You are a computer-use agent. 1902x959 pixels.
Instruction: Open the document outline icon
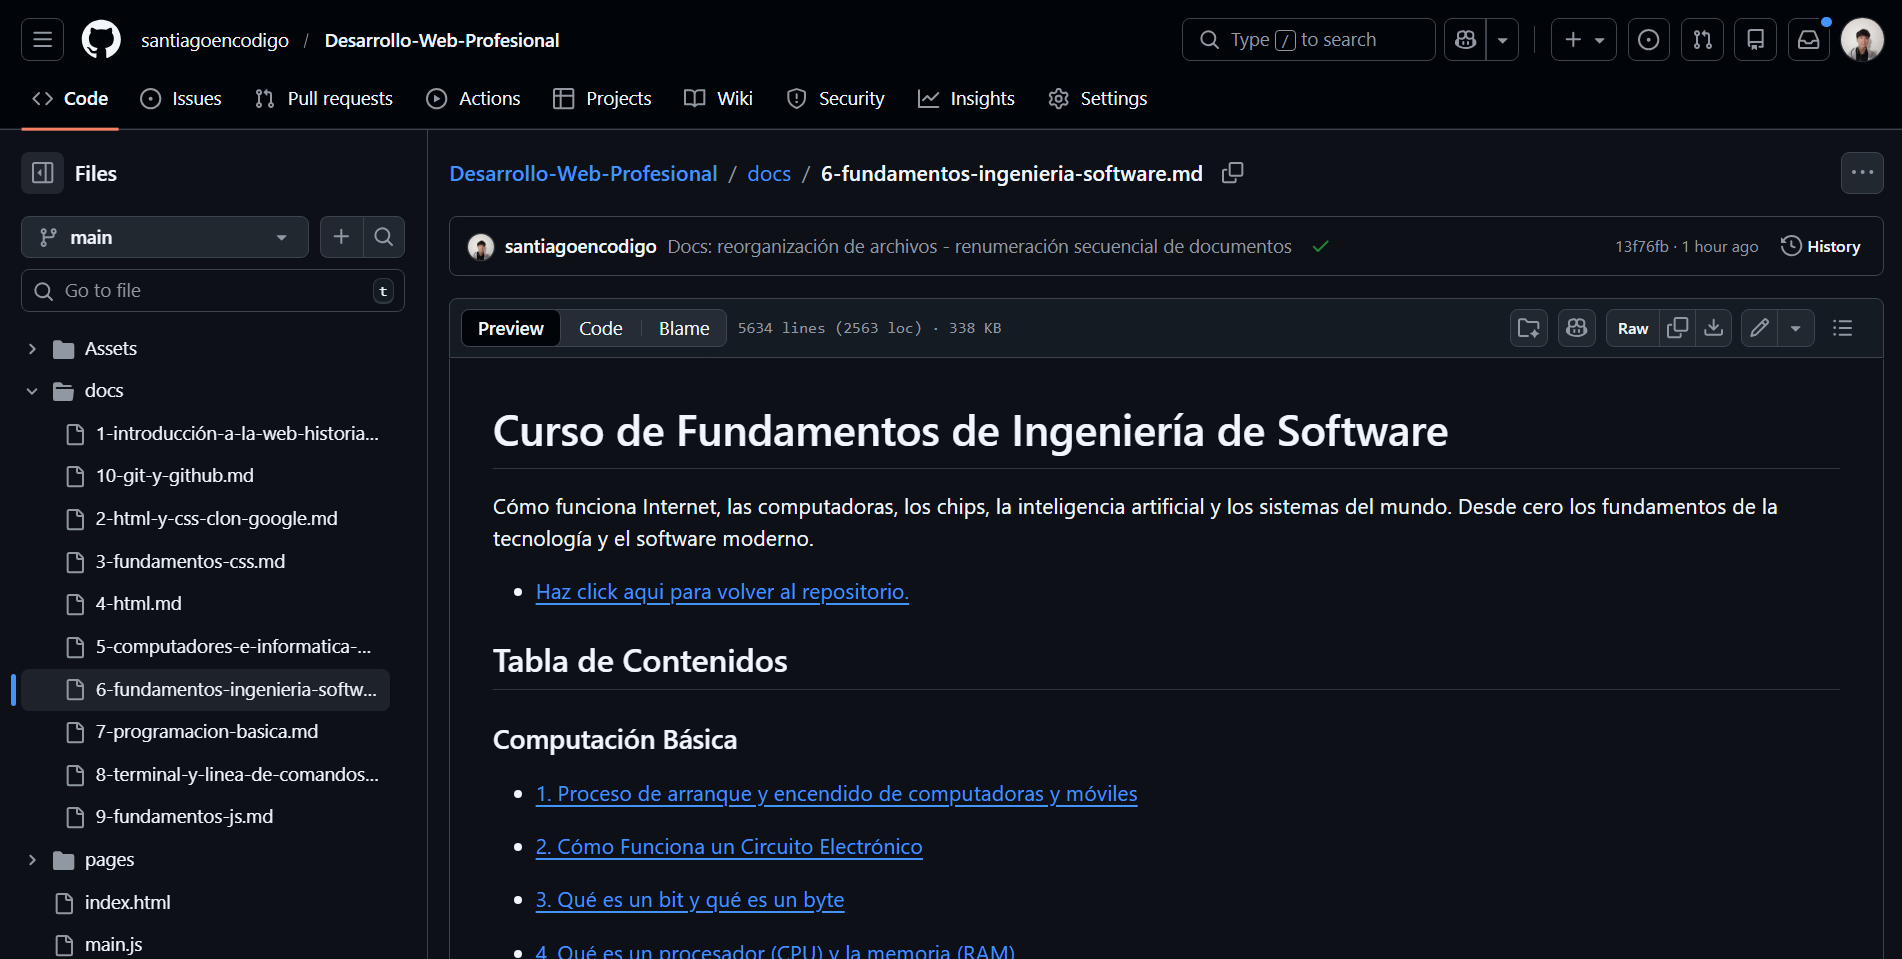[x=1843, y=328]
